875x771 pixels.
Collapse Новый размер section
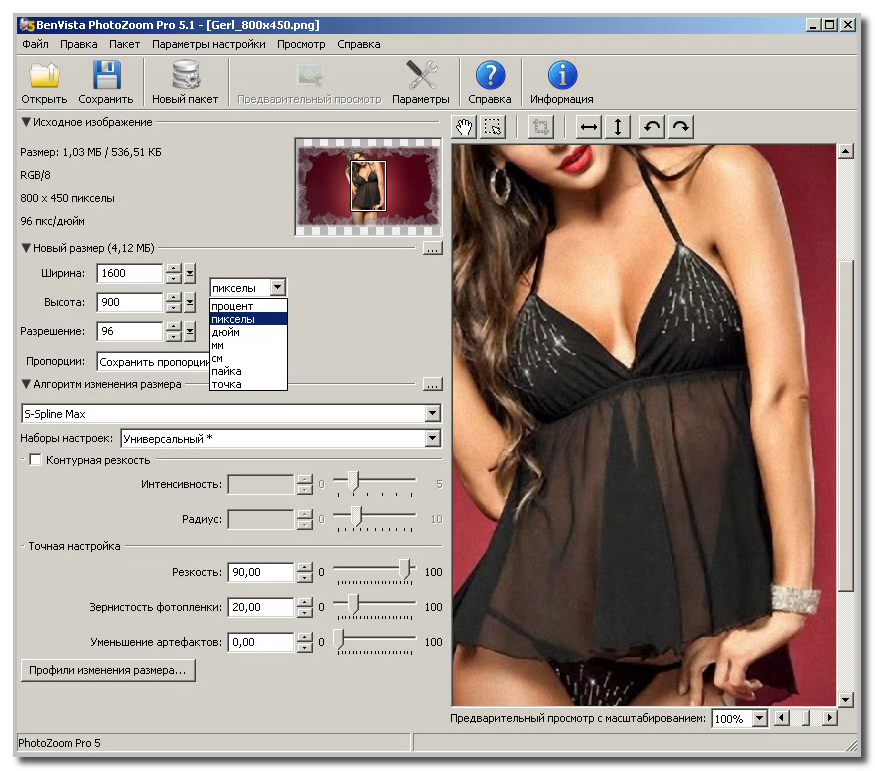[x=26, y=248]
